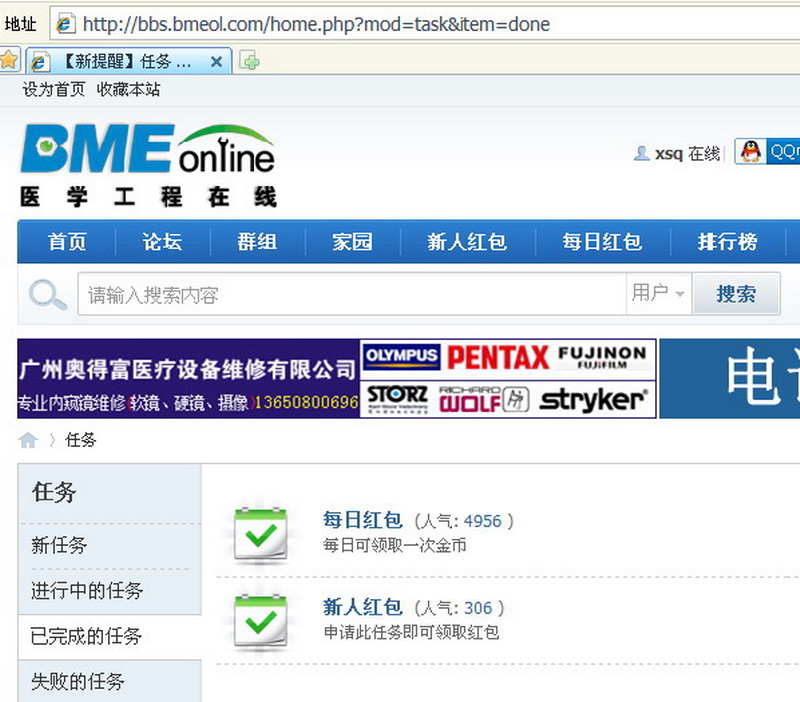Click the search content input field

coord(350,295)
